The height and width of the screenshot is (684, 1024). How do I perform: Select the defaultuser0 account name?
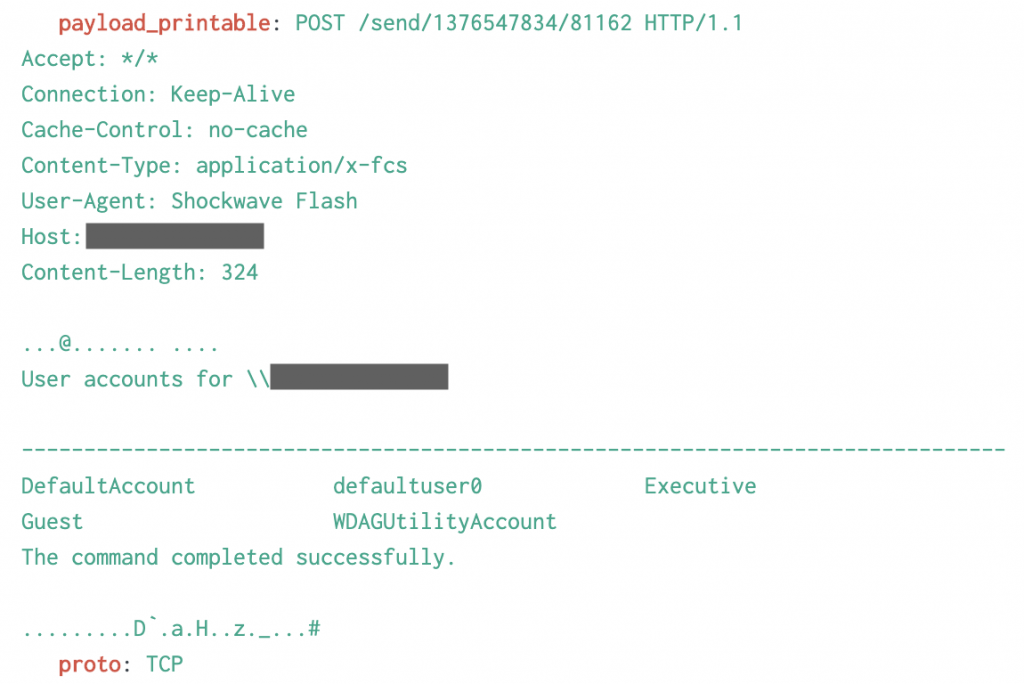[x=408, y=486]
